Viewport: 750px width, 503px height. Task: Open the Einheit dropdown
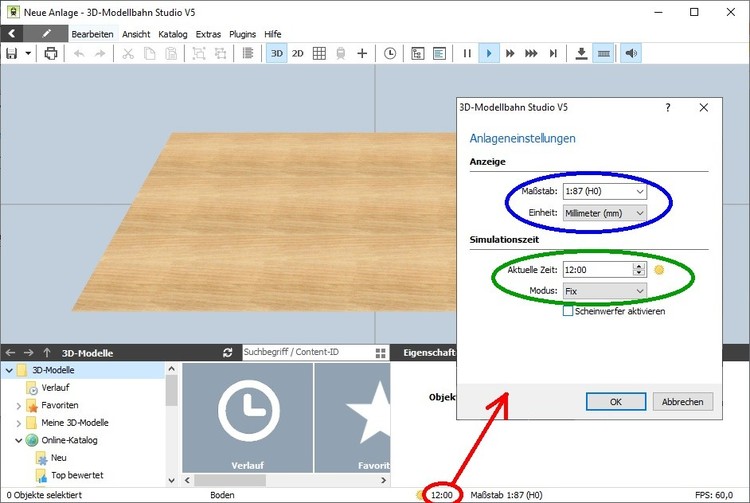pos(605,213)
